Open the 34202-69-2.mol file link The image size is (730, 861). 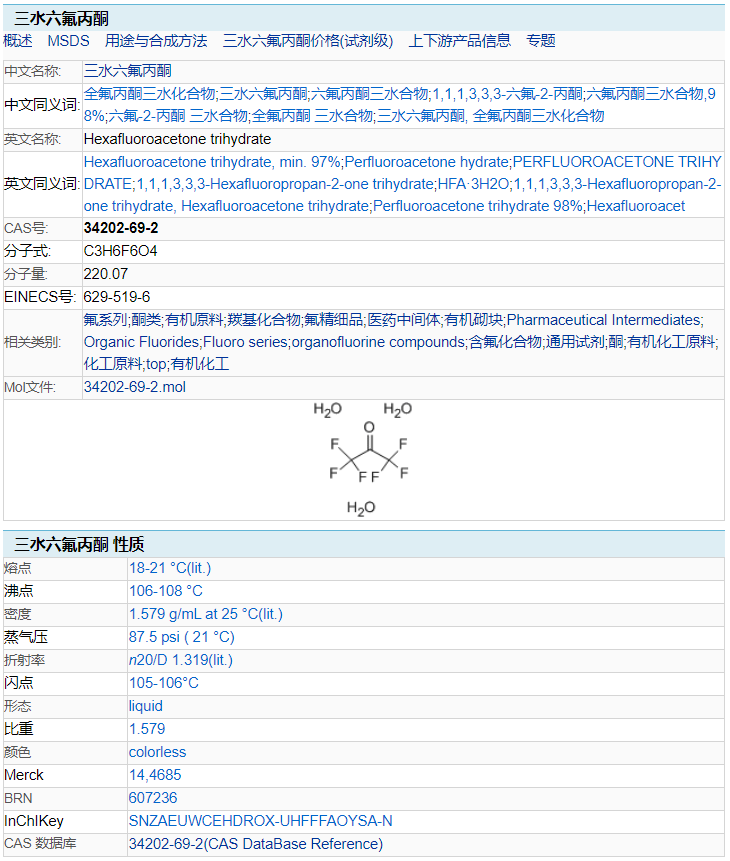point(135,387)
